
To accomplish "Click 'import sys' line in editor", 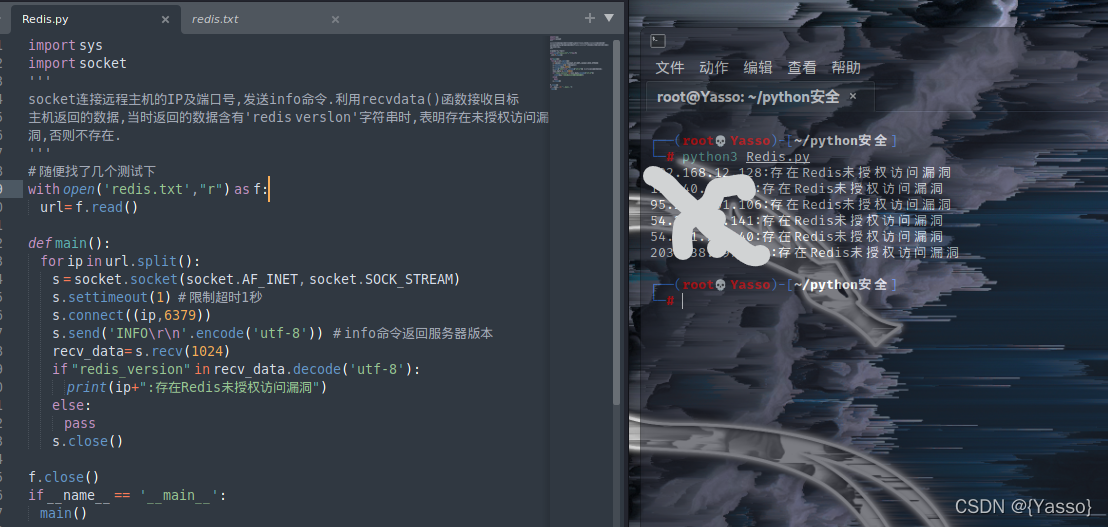I will (65, 45).
